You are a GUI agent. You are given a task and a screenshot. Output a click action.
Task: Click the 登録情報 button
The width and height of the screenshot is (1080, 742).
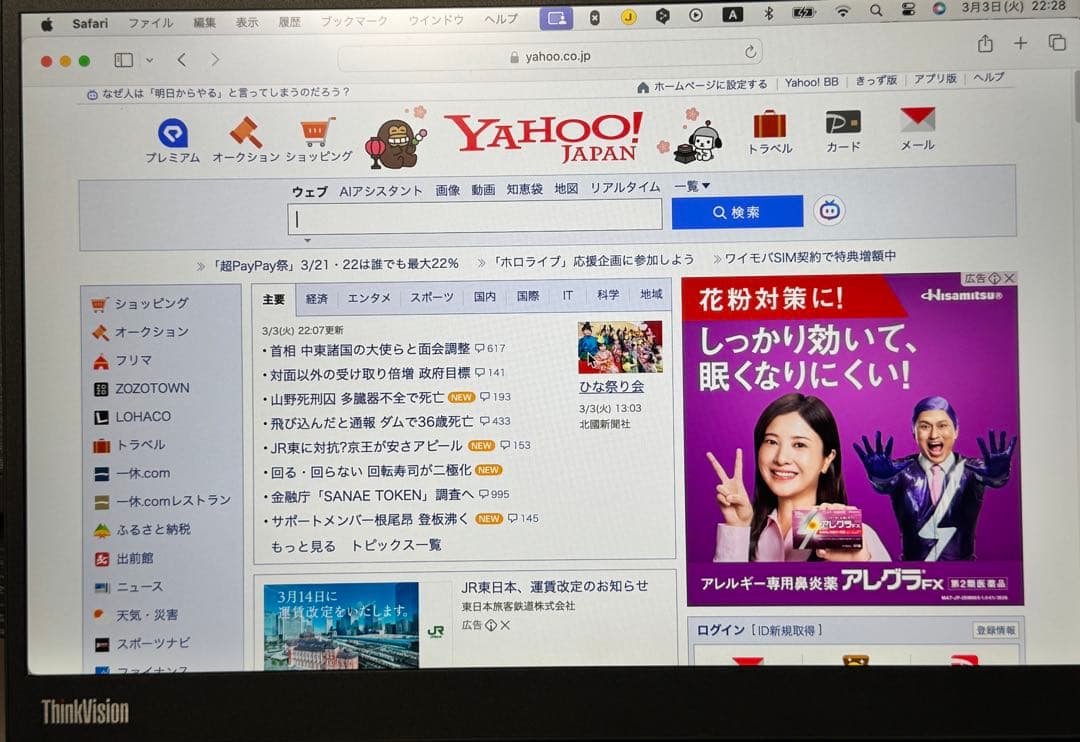click(996, 630)
